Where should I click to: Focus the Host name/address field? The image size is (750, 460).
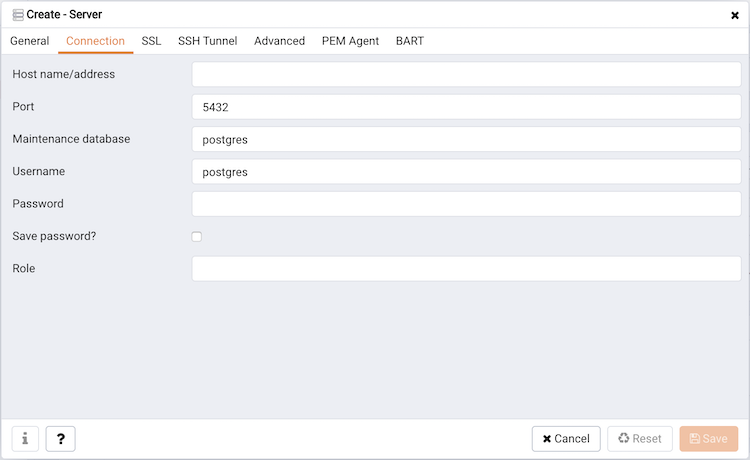466,74
